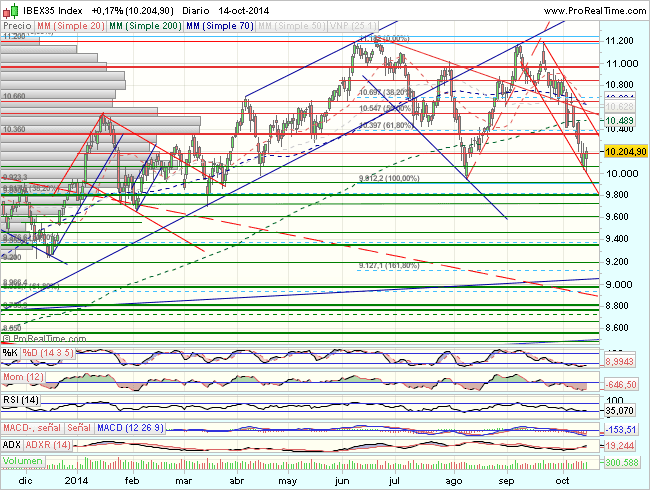This screenshot has height=490, width=650.
Task: Click the MM (Simple 70) legend label
Action: coord(220,26)
